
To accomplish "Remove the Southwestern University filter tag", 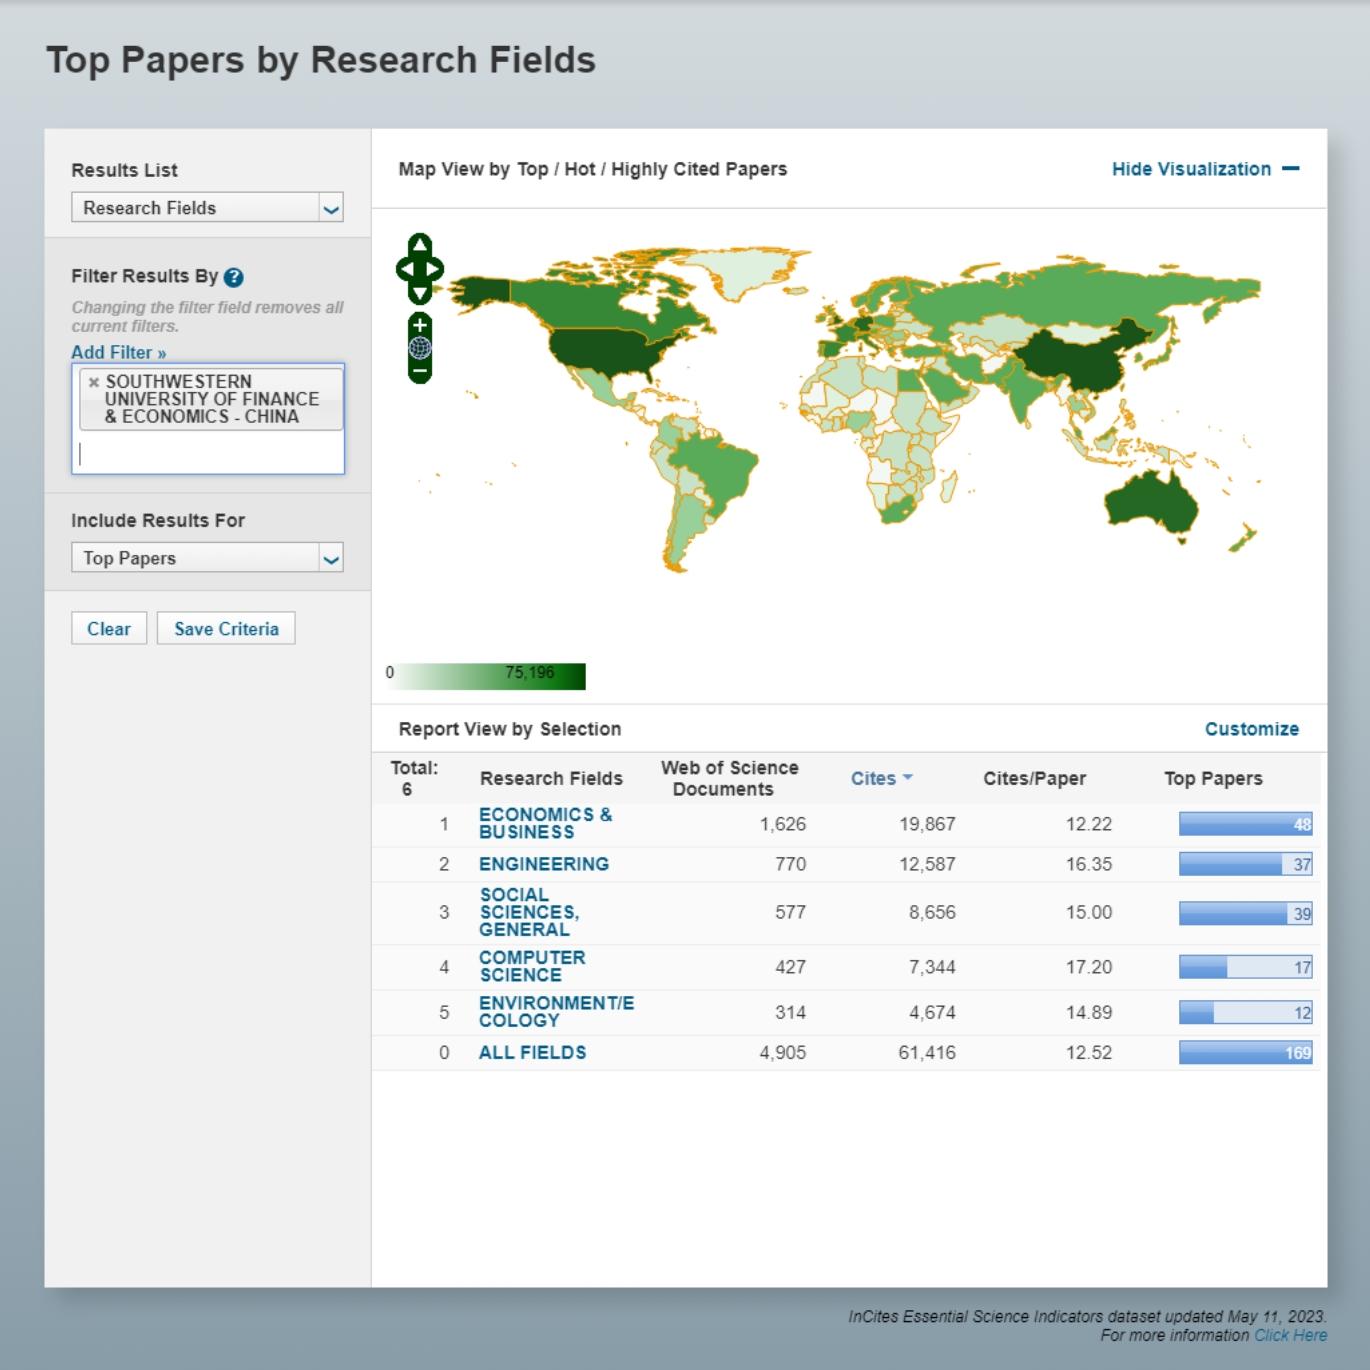I will (x=94, y=382).
